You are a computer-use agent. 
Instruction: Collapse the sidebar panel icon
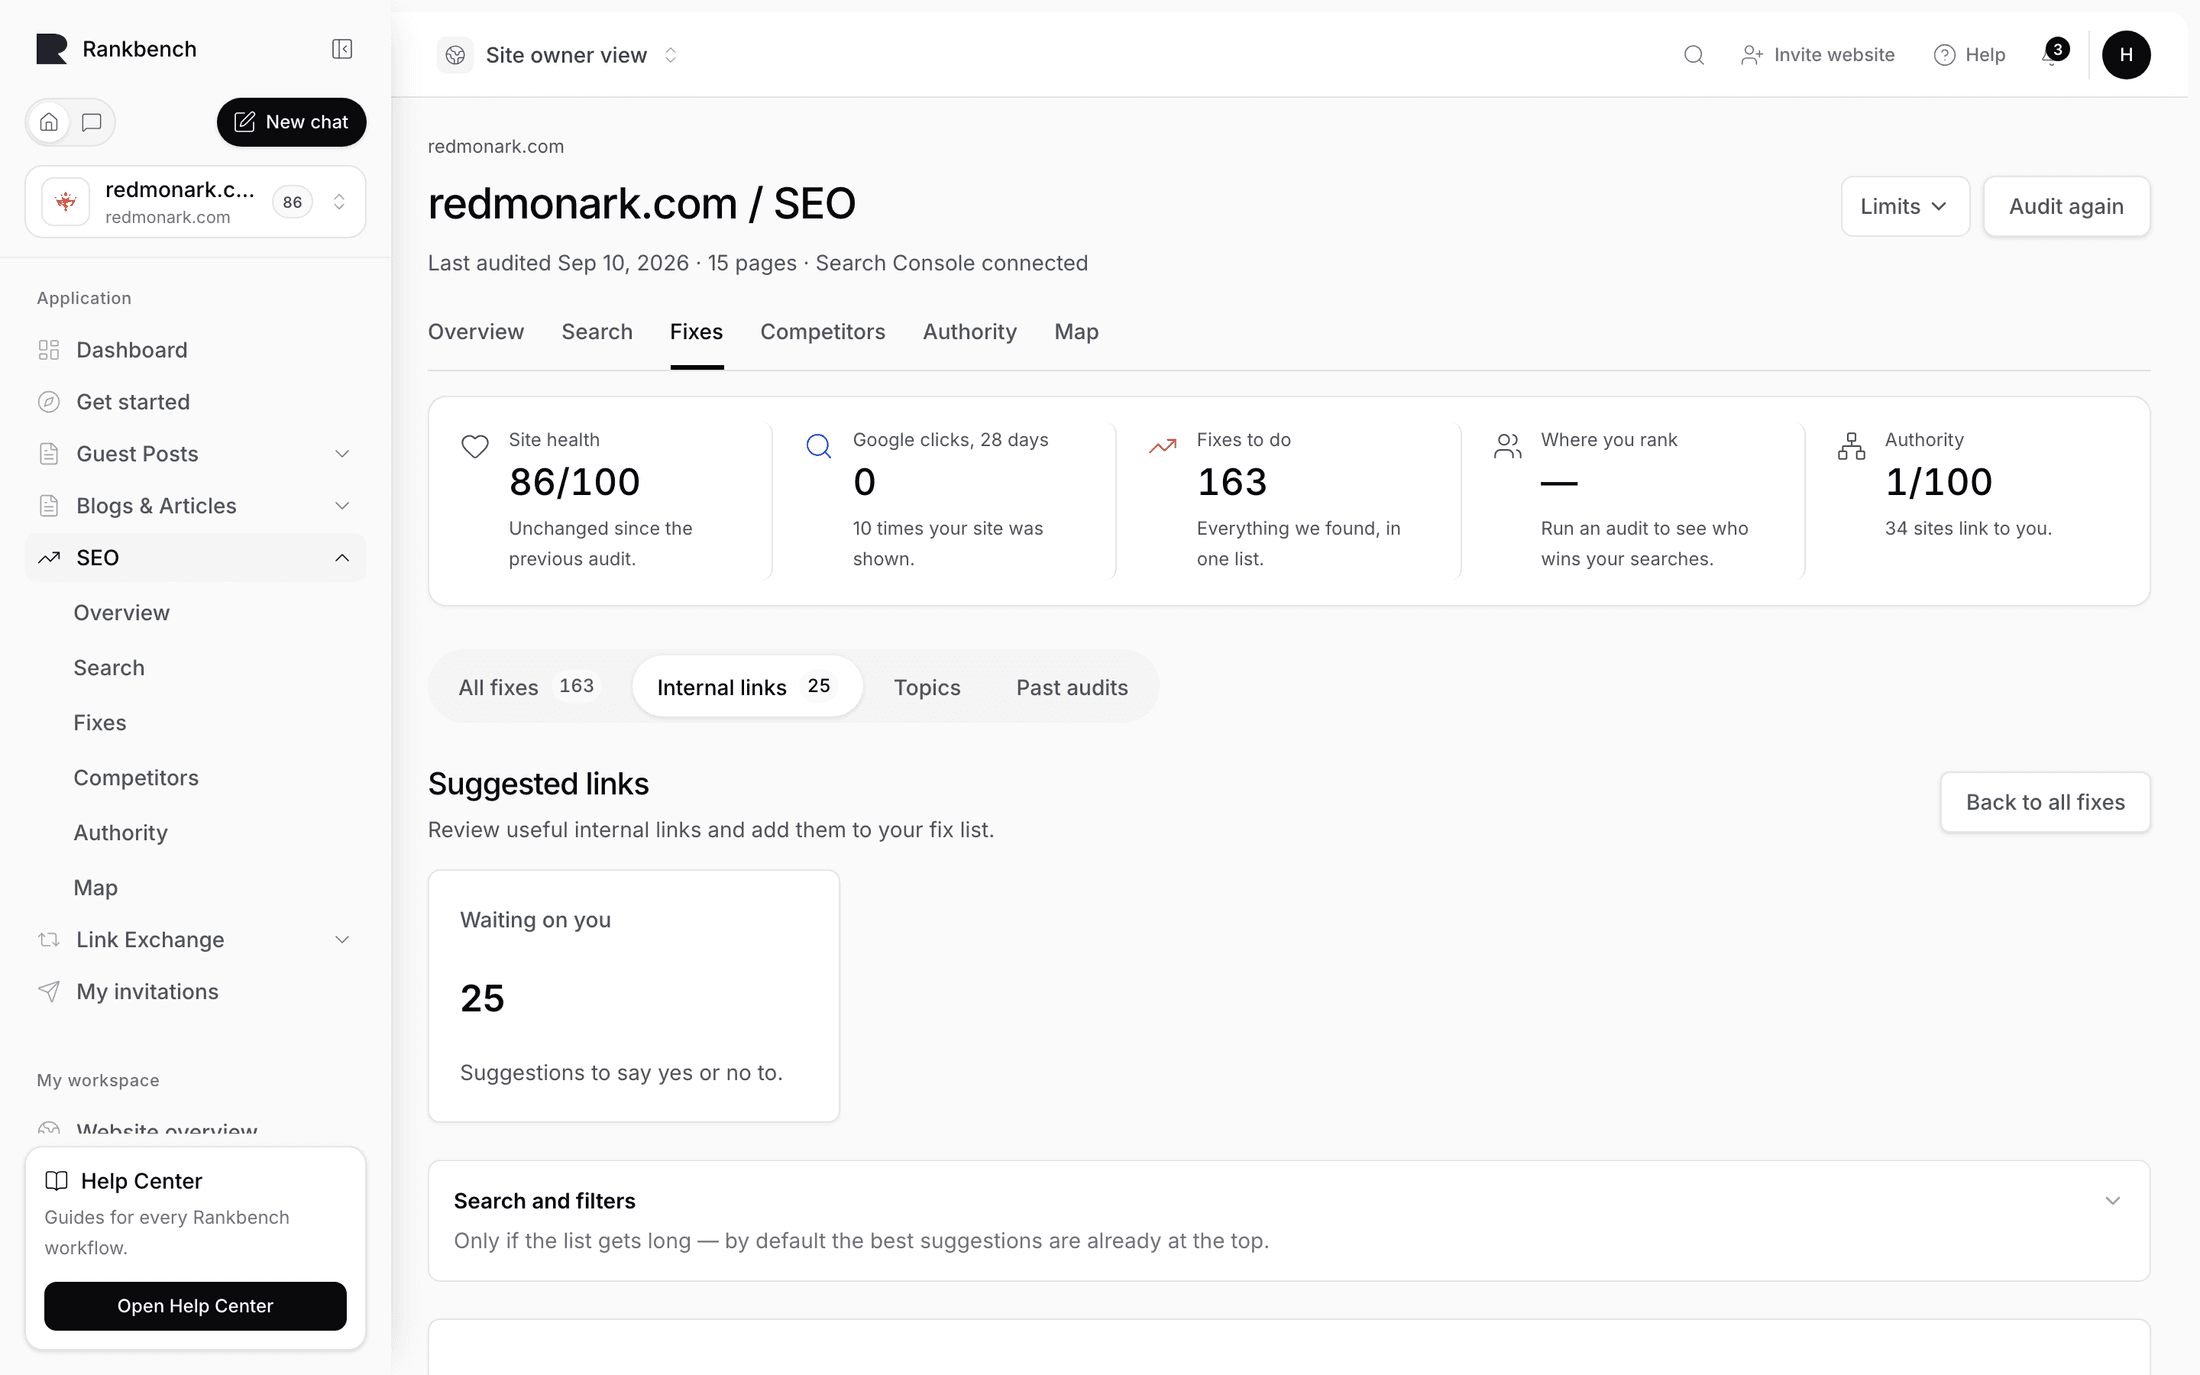[x=342, y=49]
